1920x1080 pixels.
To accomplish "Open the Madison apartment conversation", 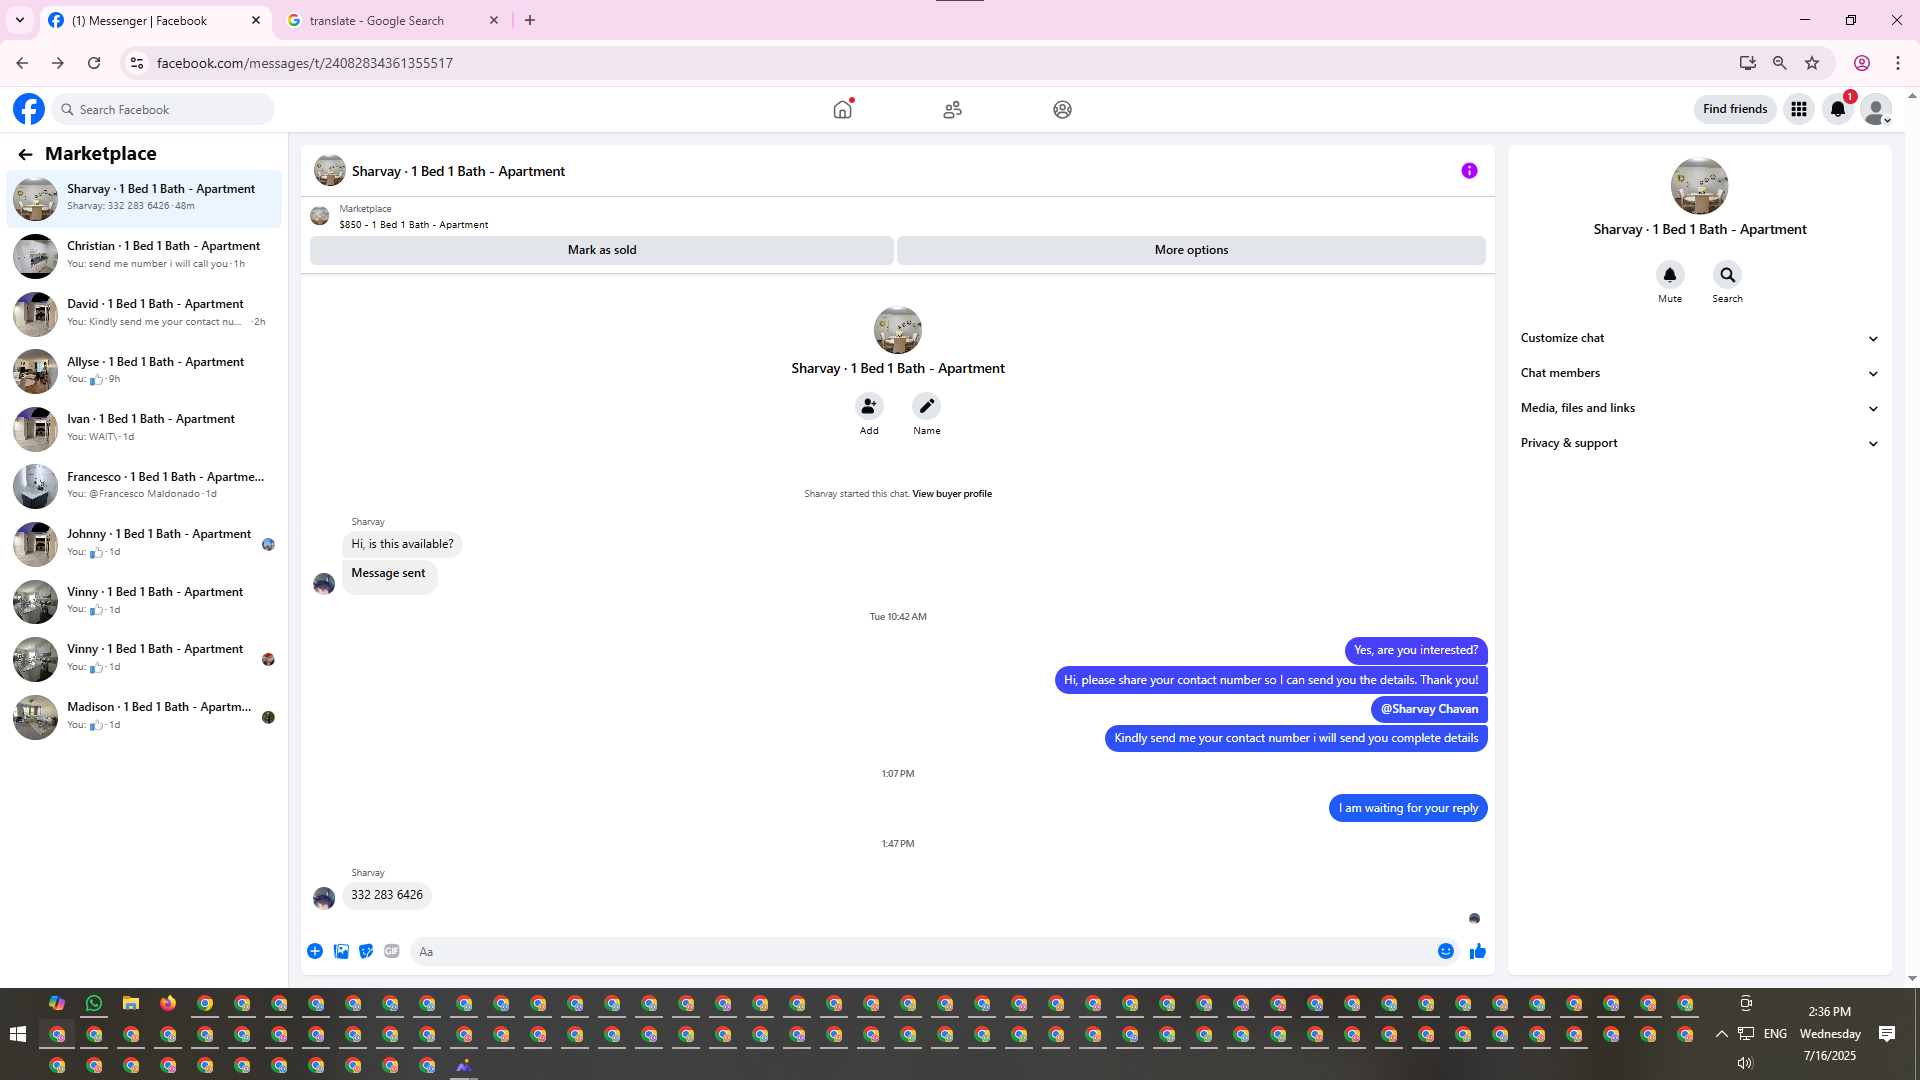I will point(144,716).
